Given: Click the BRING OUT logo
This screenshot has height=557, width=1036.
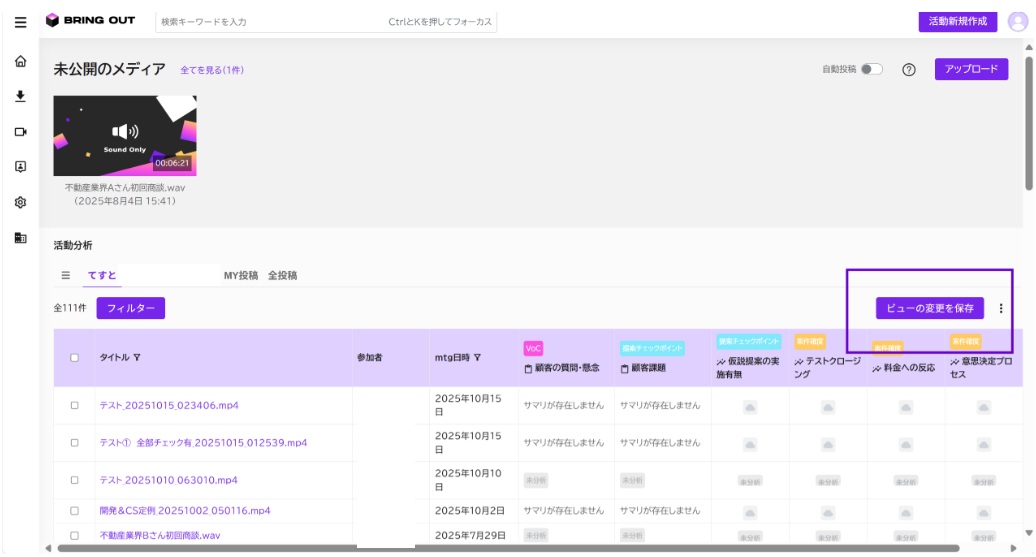Looking at the screenshot, I should tap(91, 20).
